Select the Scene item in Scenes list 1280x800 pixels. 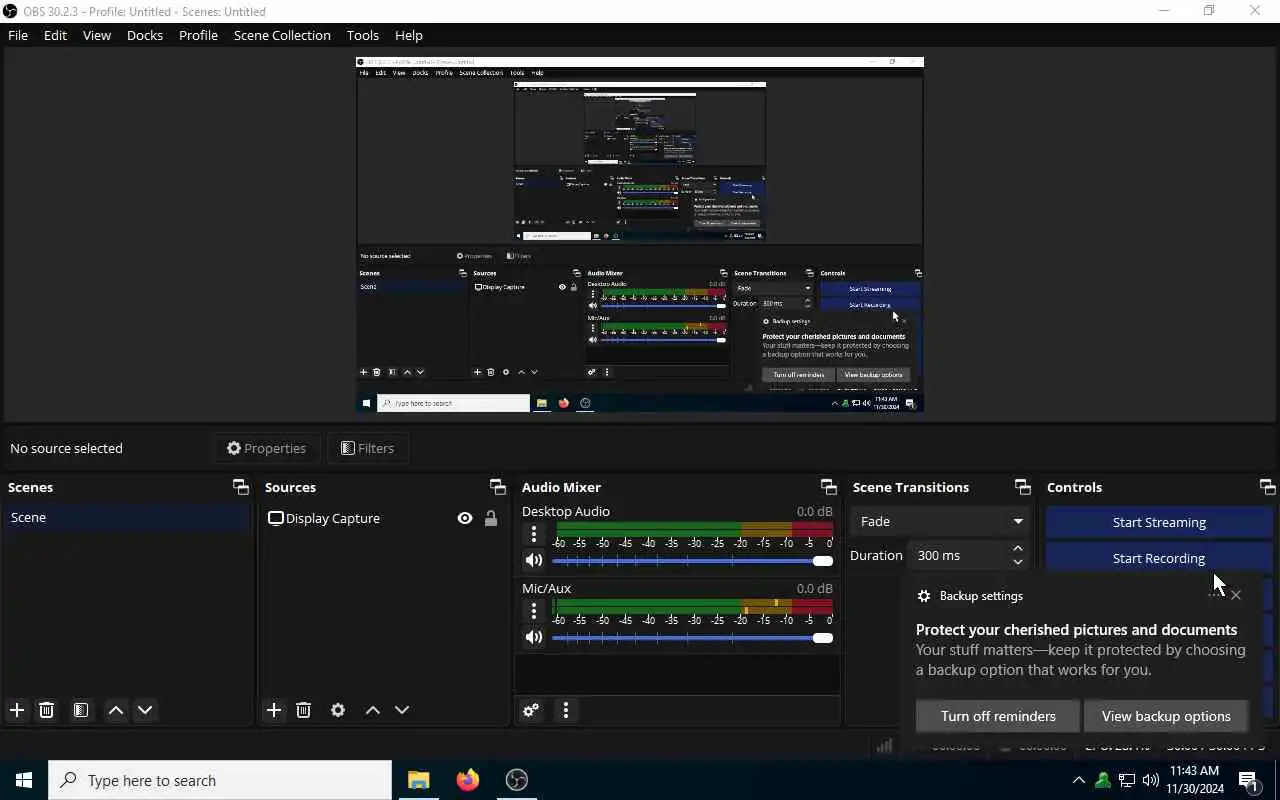pyautogui.click(x=127, y=517)
